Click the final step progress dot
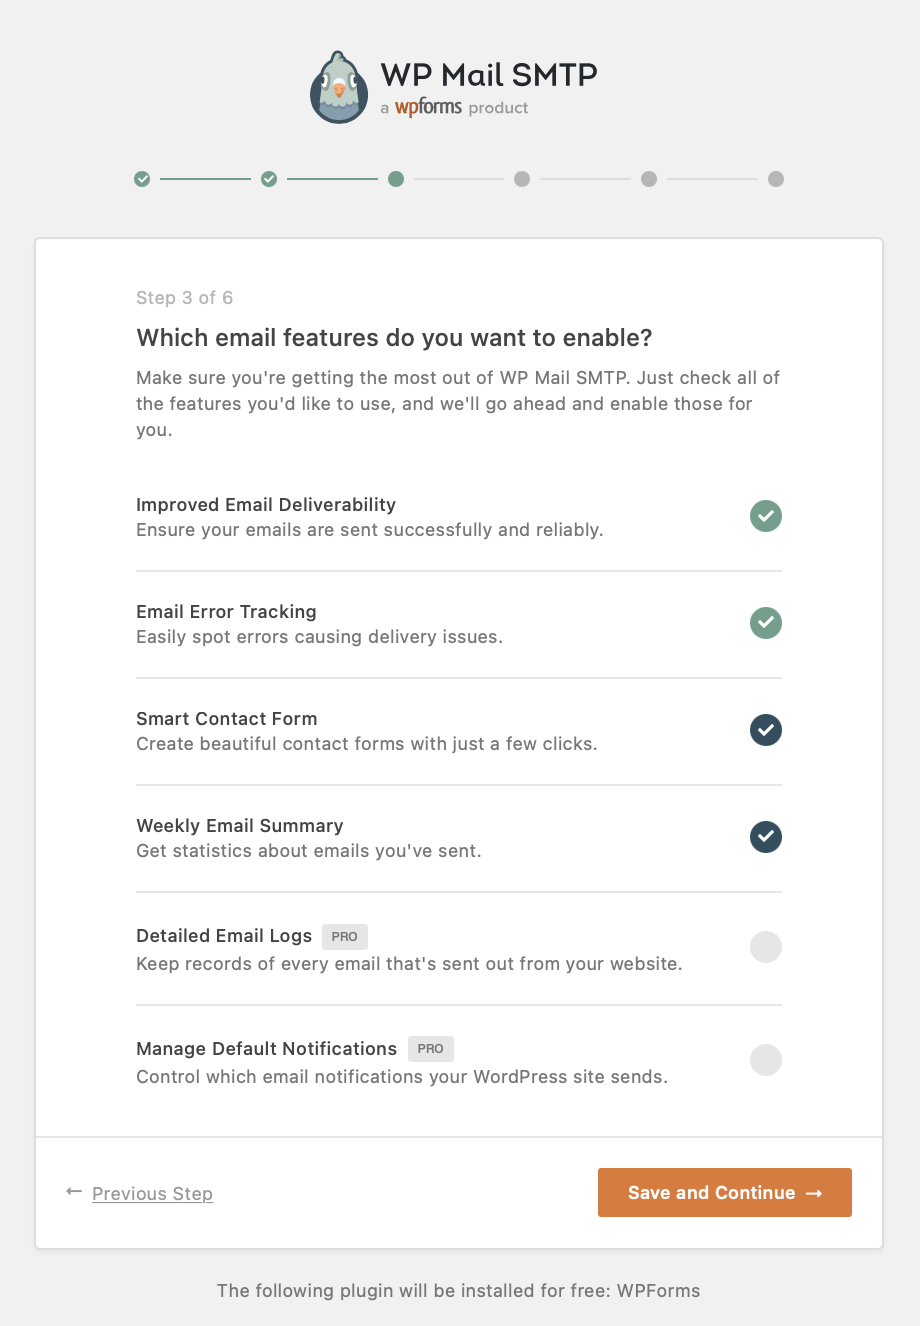The image size is (920, 1326). (776, 179)
